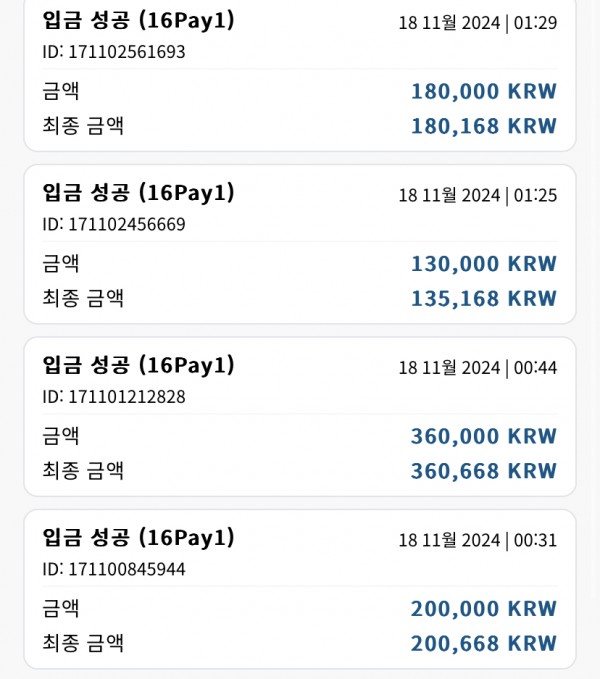This screenshot has width=600, height=679.
Task: Select the 360,000 KRW amount
Action: (x=484, y=436)
